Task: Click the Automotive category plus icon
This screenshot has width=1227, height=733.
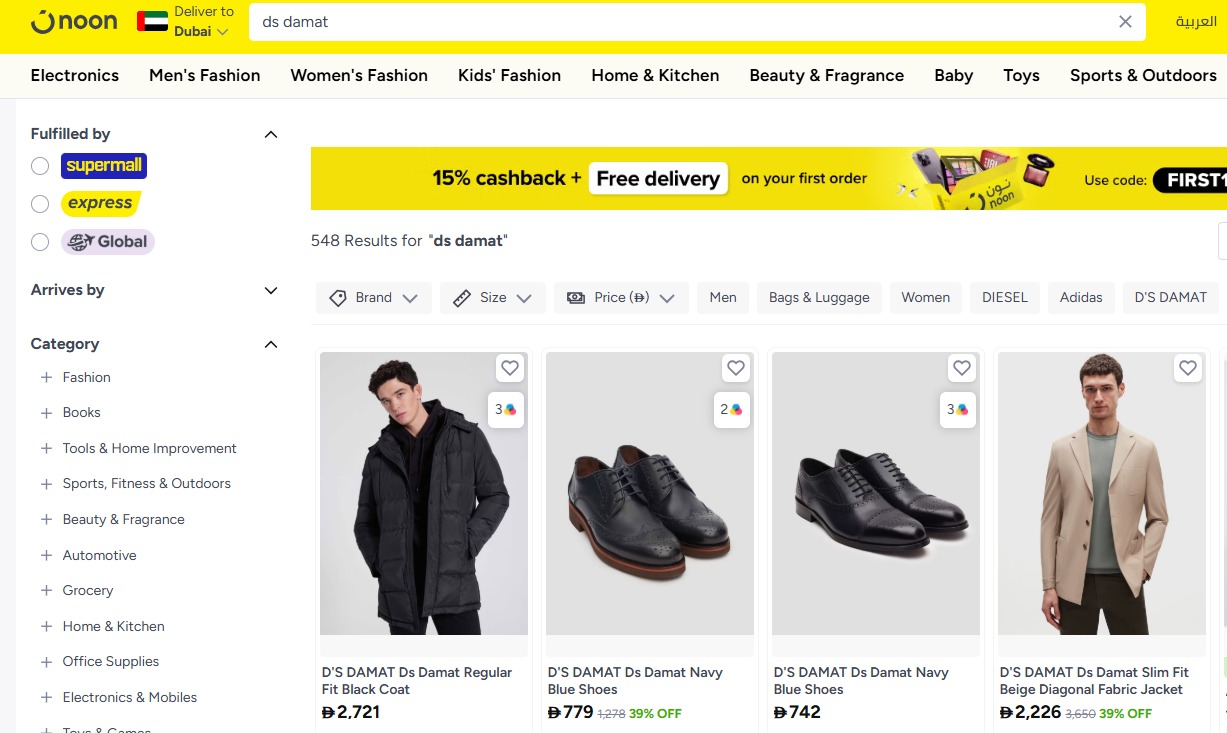Action: point(46,555)
